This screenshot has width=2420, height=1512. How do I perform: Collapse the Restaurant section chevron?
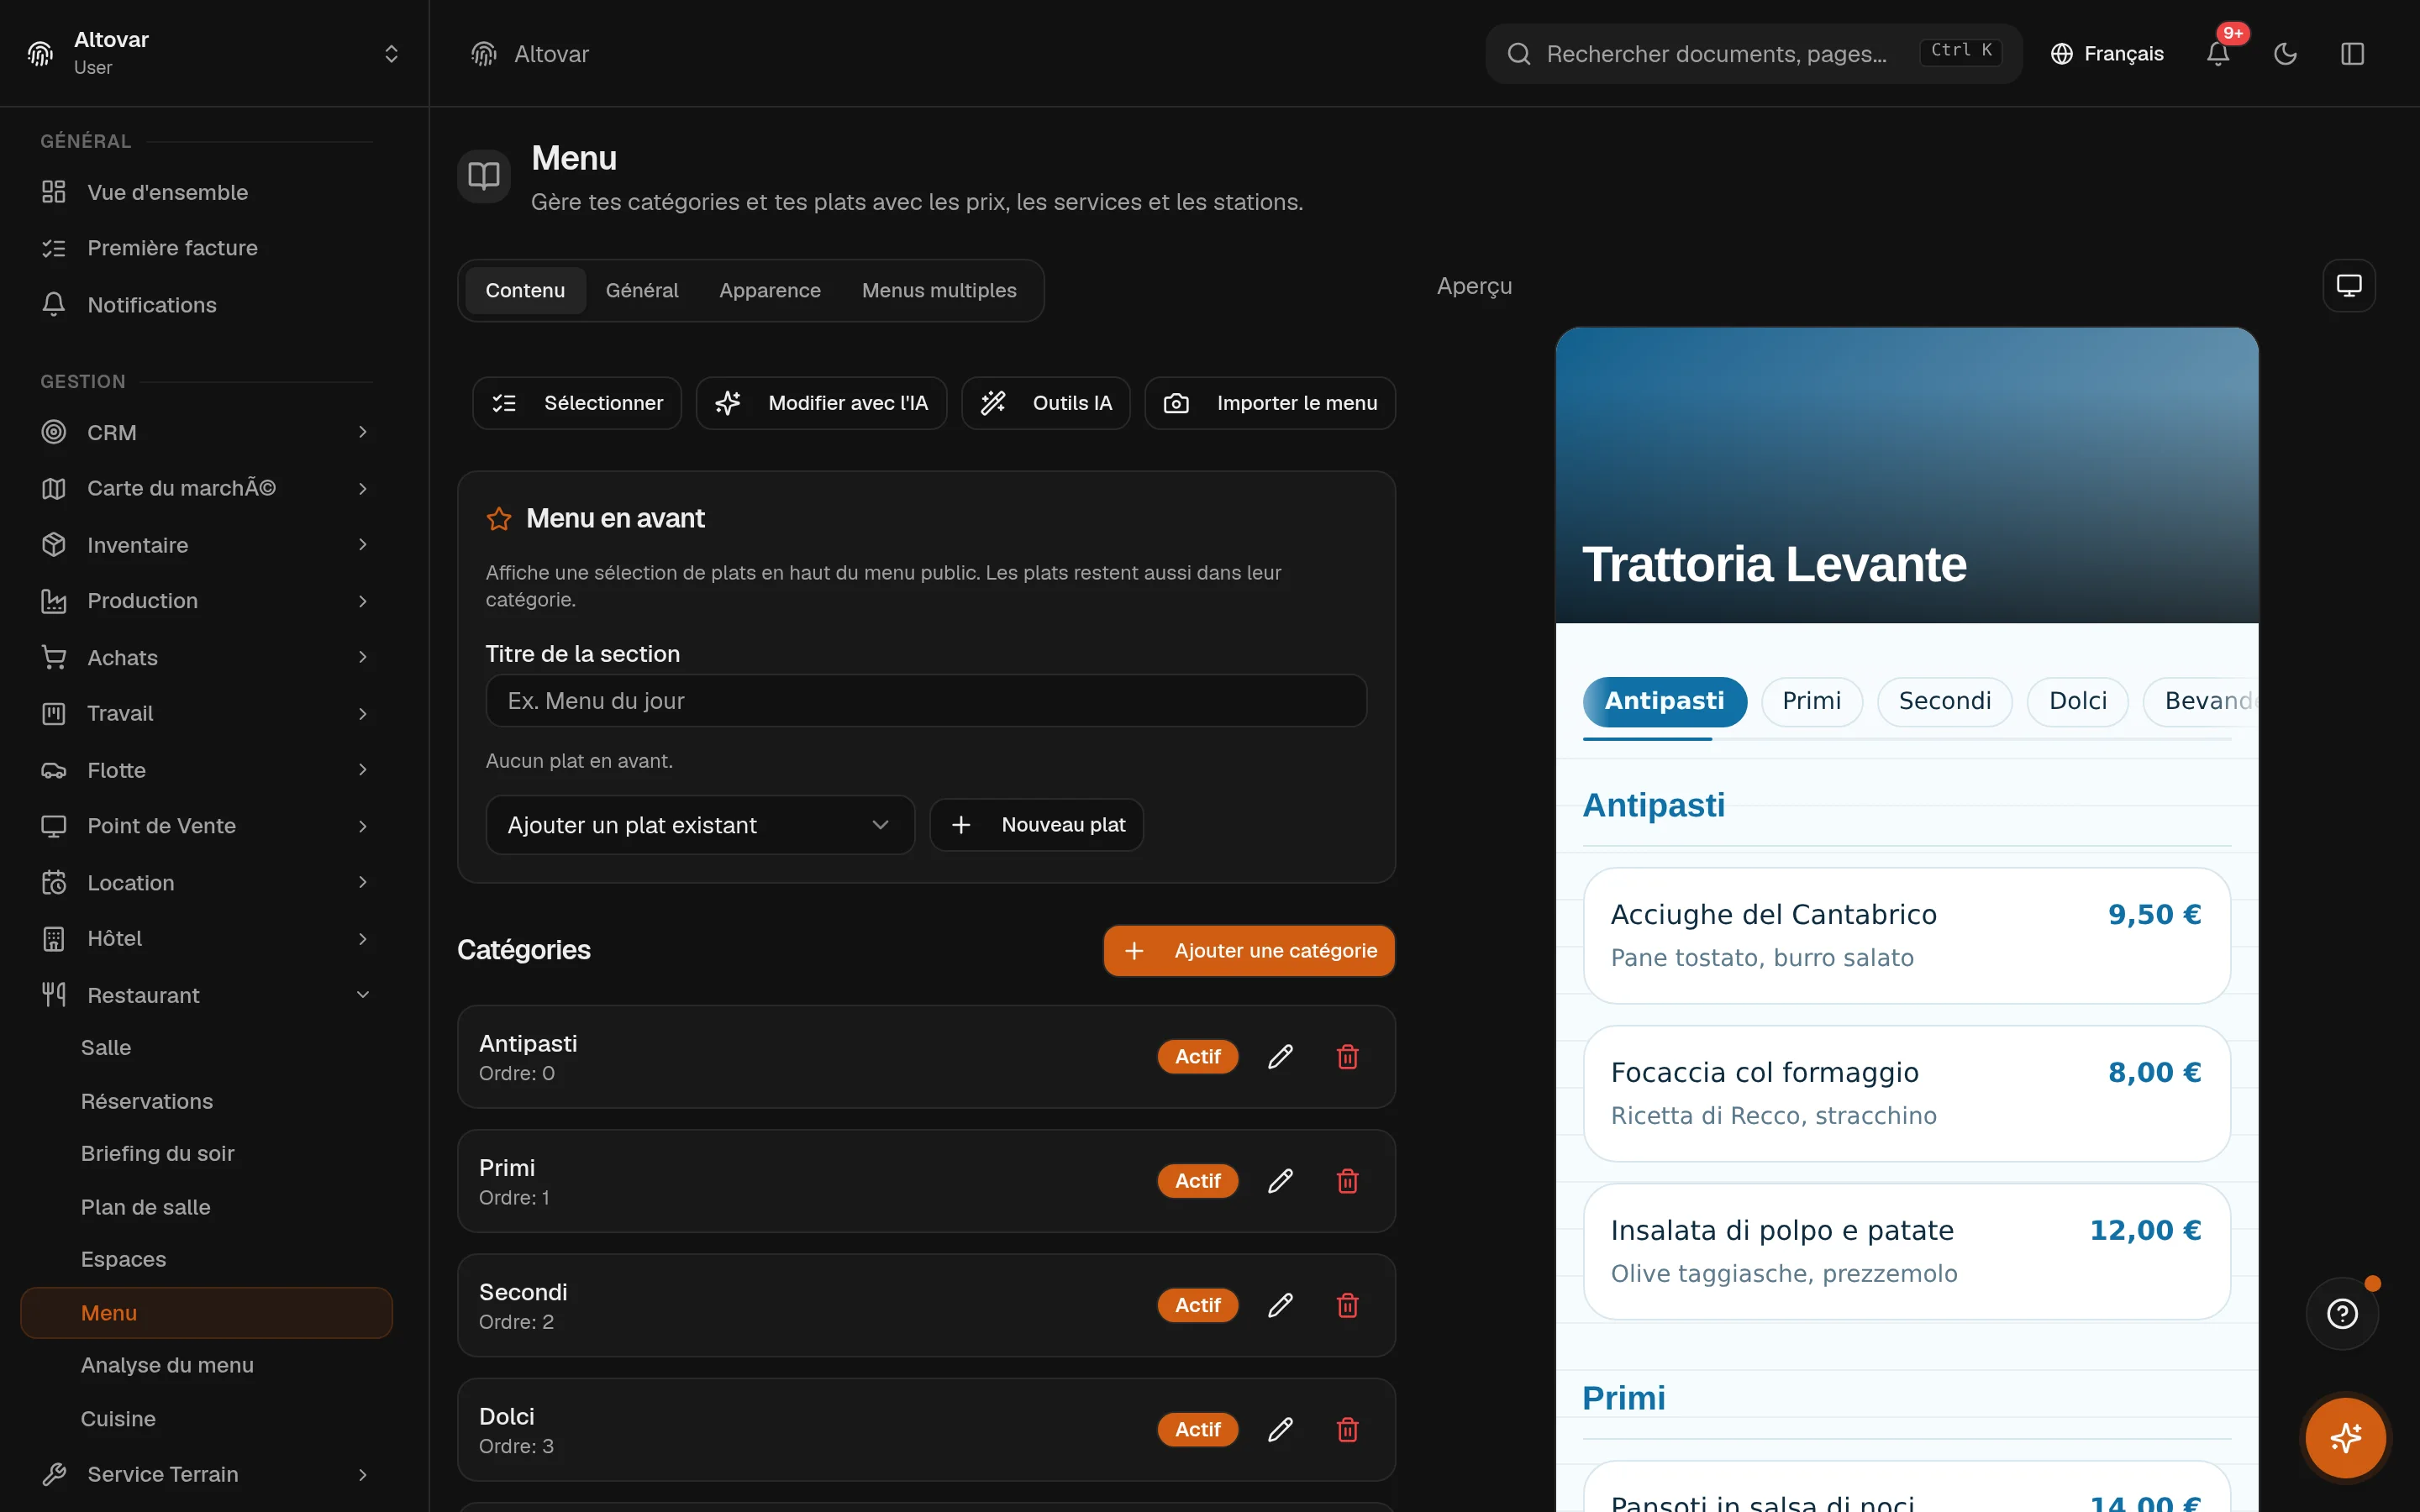click(x=363, y=994)
